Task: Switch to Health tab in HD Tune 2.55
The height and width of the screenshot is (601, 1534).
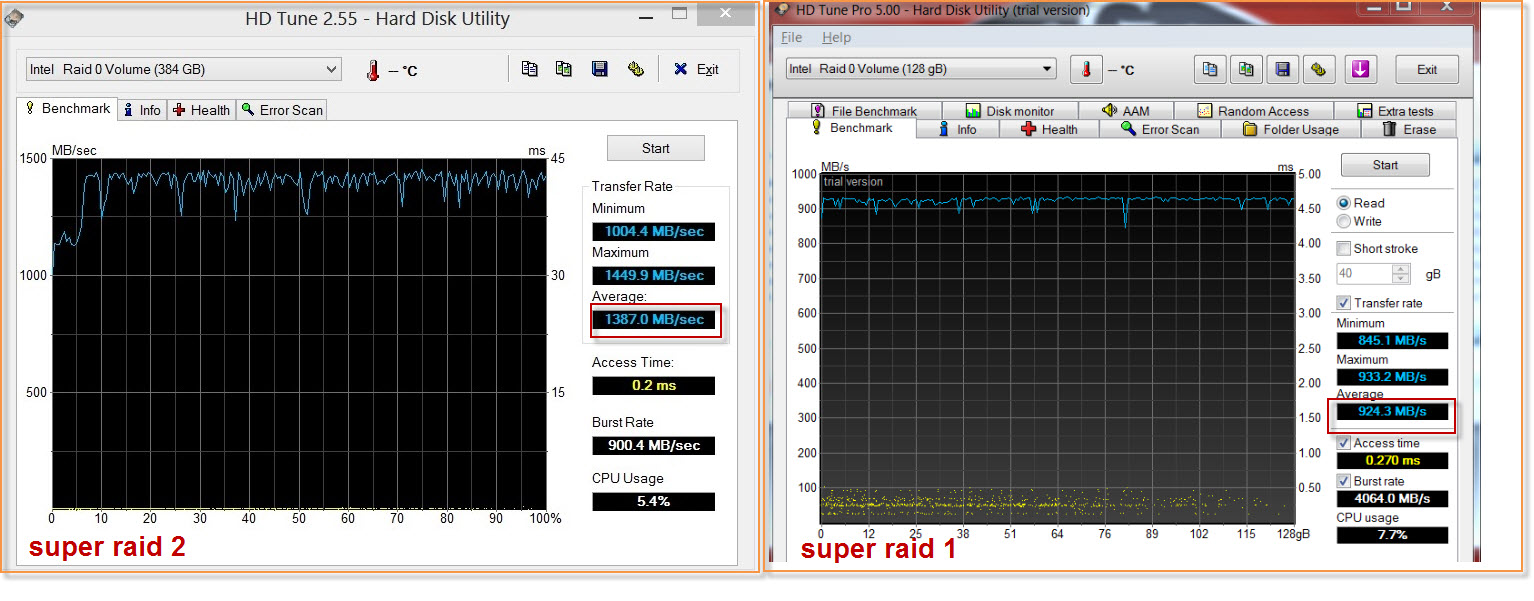Action: click(201, 110)
